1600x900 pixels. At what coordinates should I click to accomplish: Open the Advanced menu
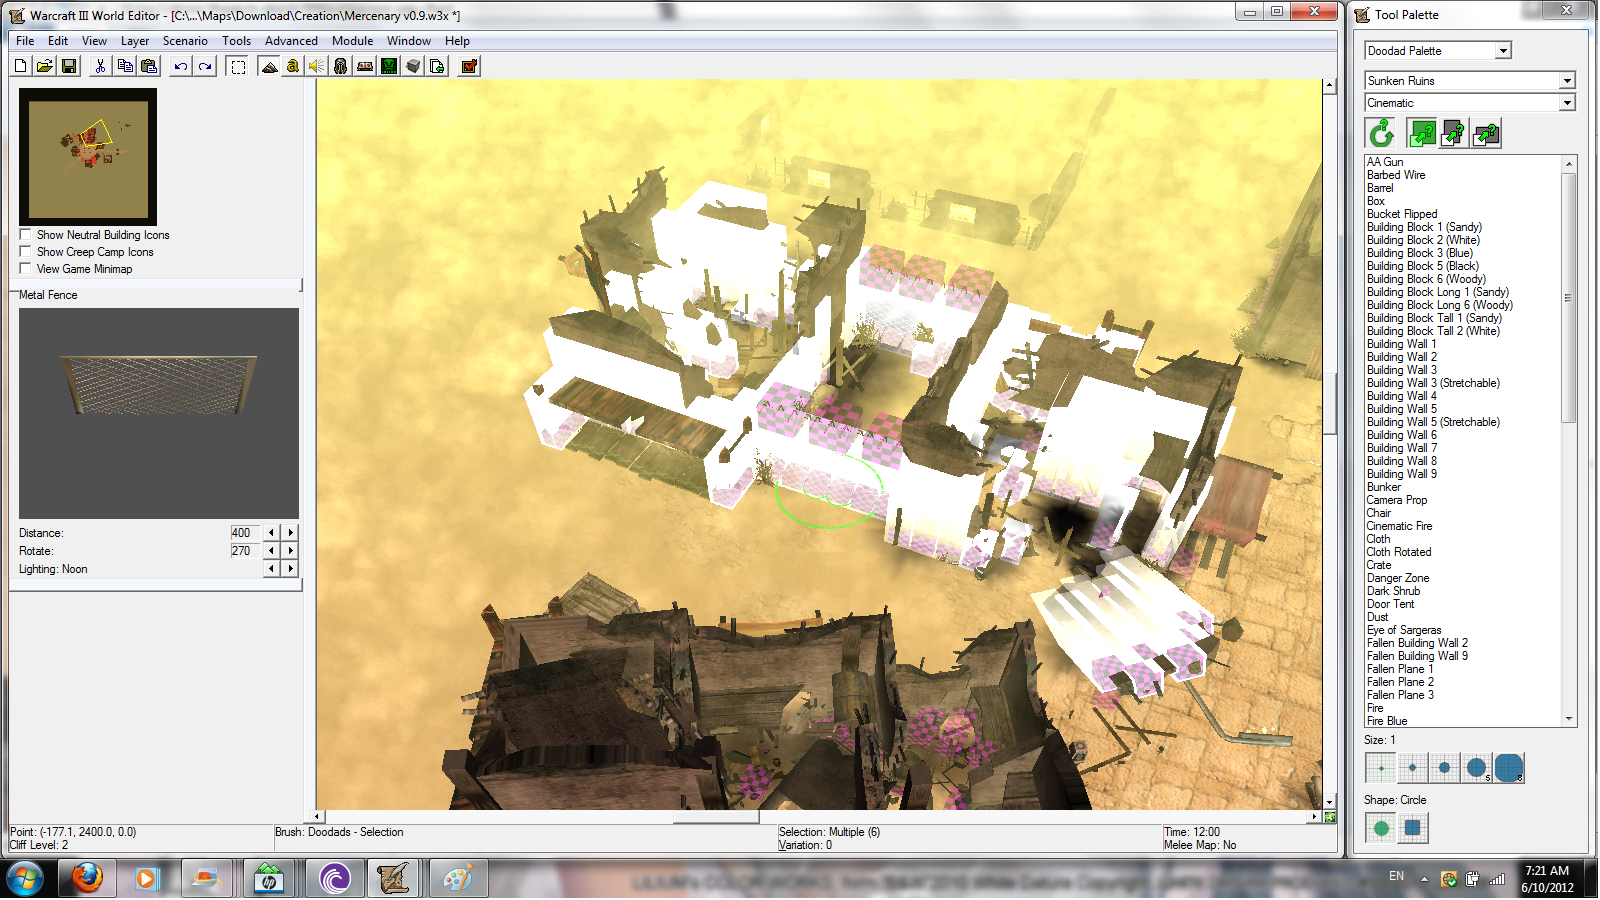pos(291,41)
